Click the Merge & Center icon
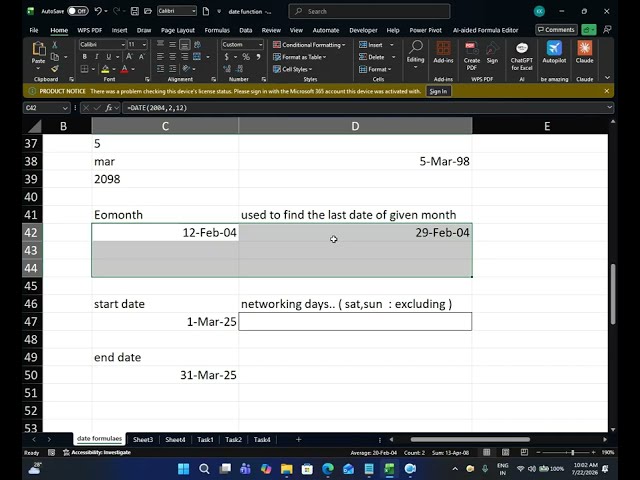640x480 pixels. click(x=197, y=57)
